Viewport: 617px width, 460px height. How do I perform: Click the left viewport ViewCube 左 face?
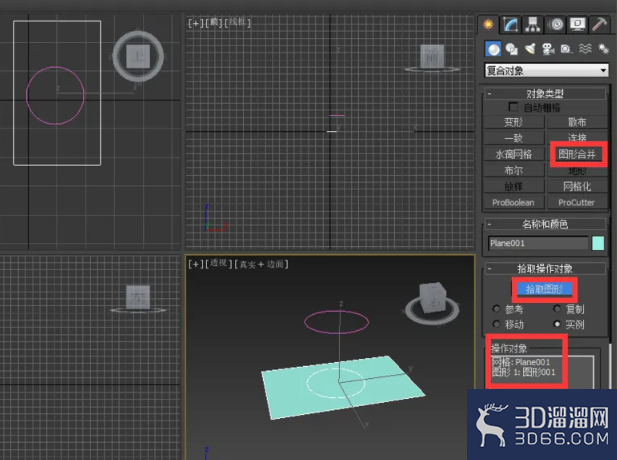pyautogui.click(x=138, y=297)
